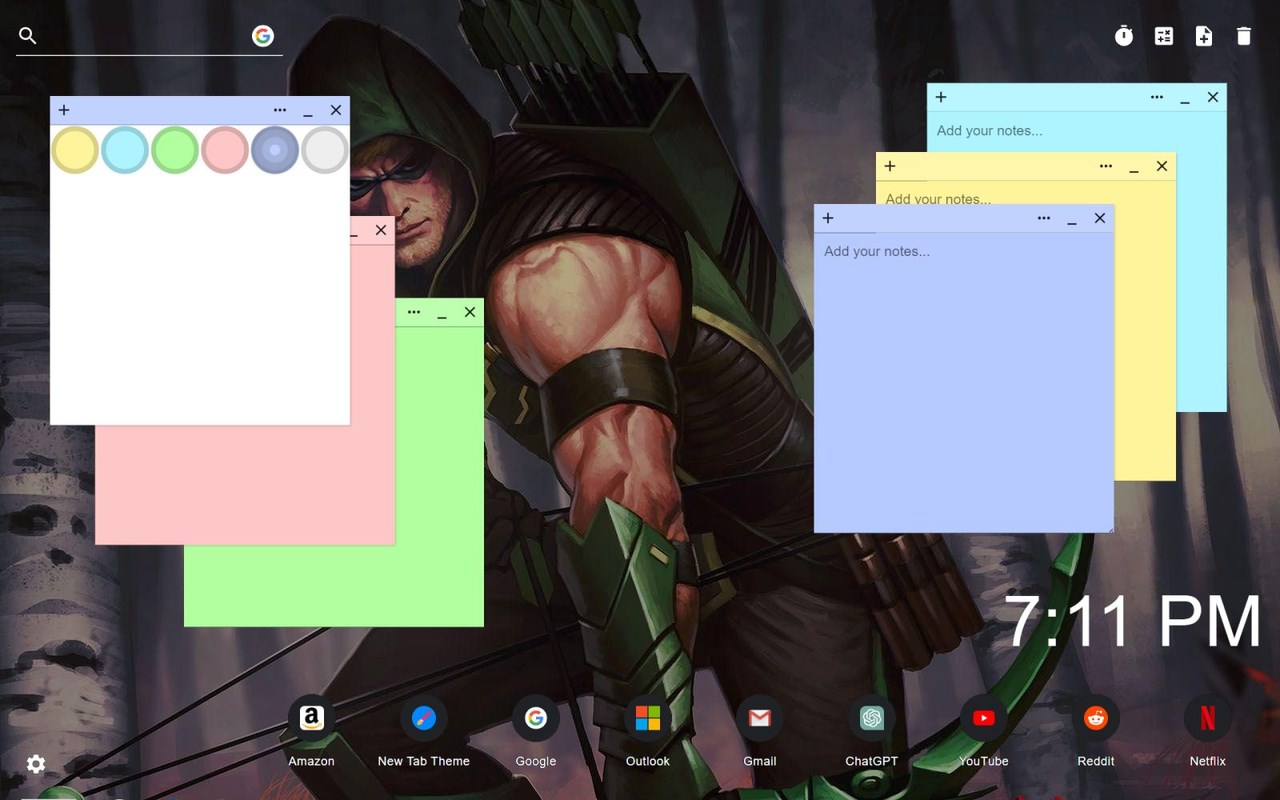Click the plus icon on the cyan note
The width and height of the screenshot is (1280, 800).
(941, 97)
